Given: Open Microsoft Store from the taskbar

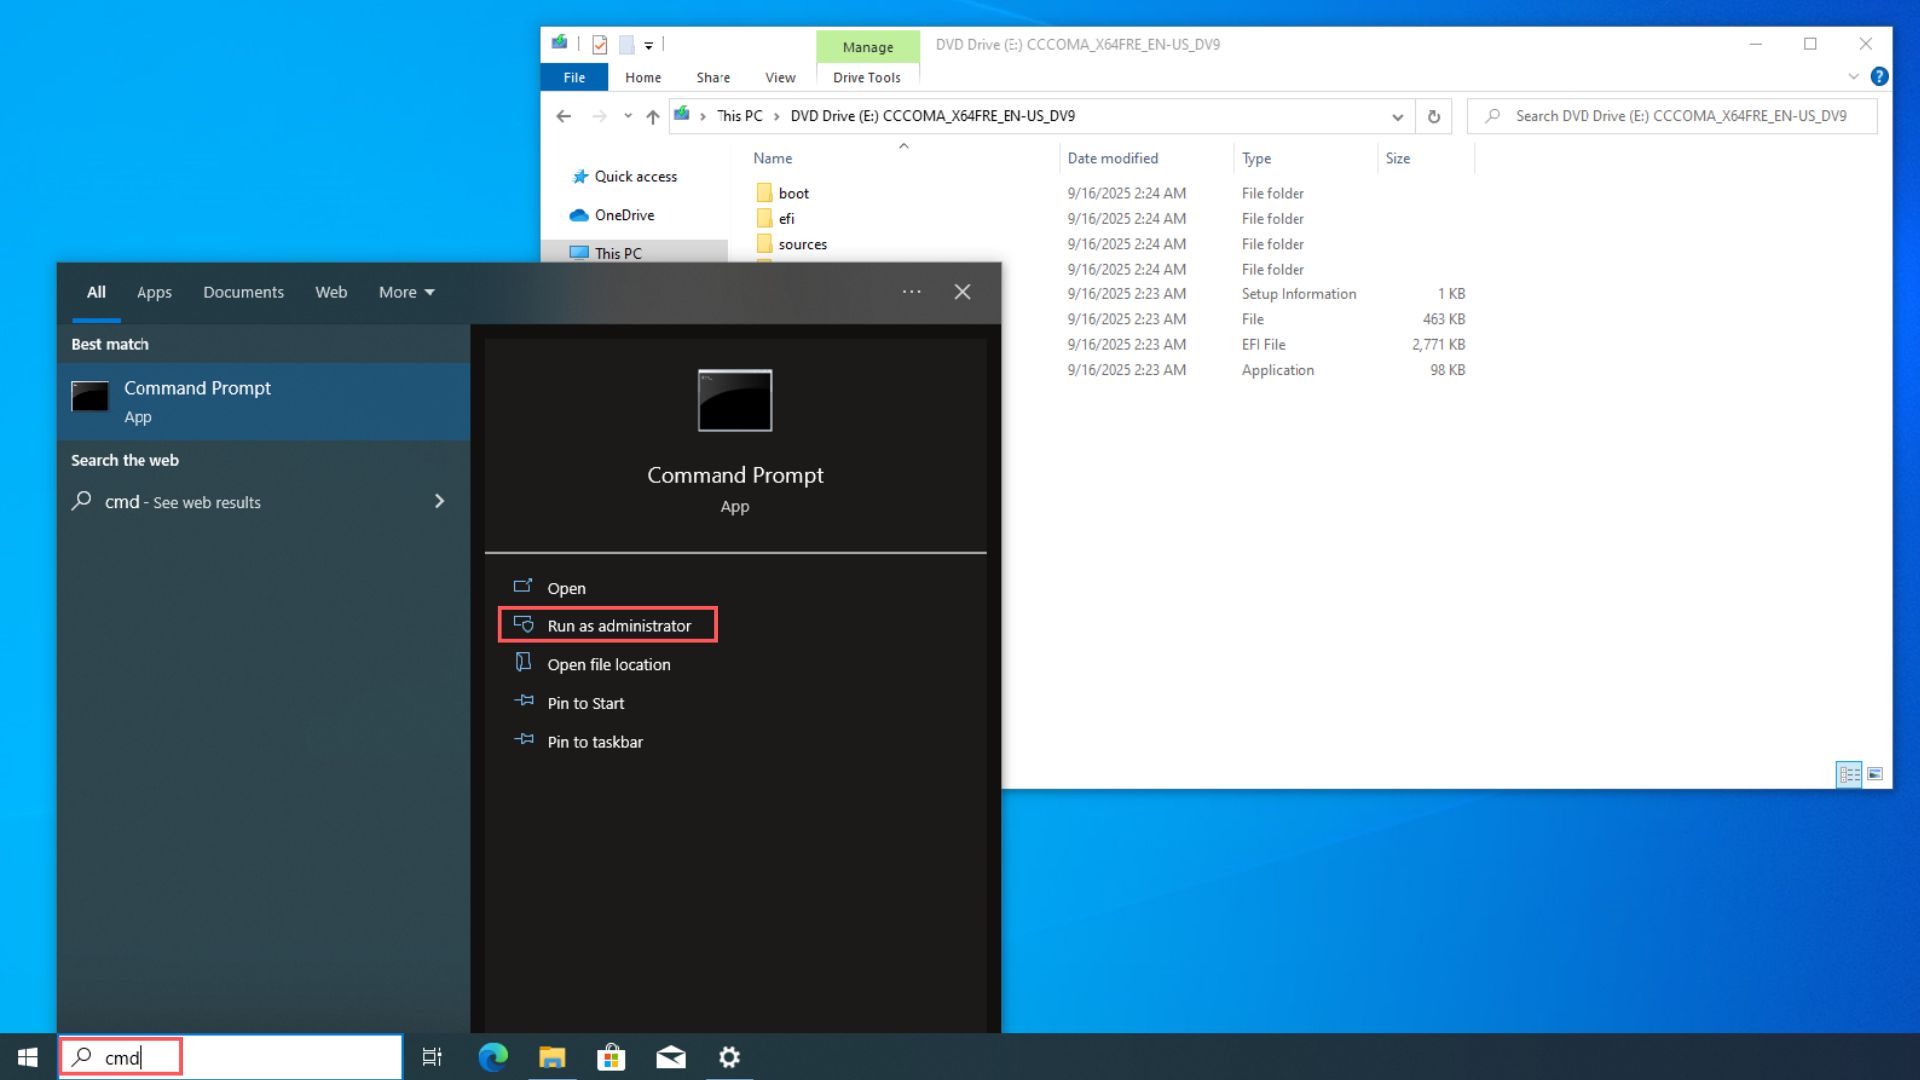Looking at the screenshot, I should pyautogui.click(x=611, y=1056).
